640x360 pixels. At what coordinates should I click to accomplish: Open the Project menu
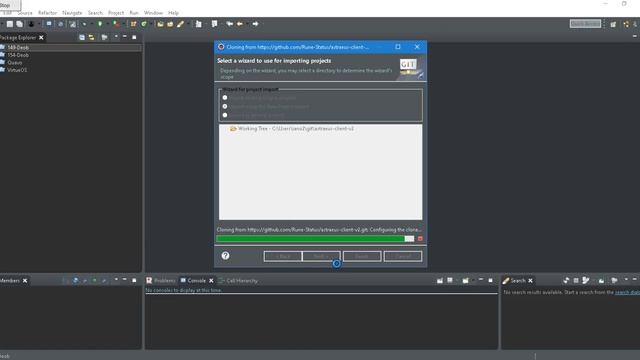(x=116, y=13)
